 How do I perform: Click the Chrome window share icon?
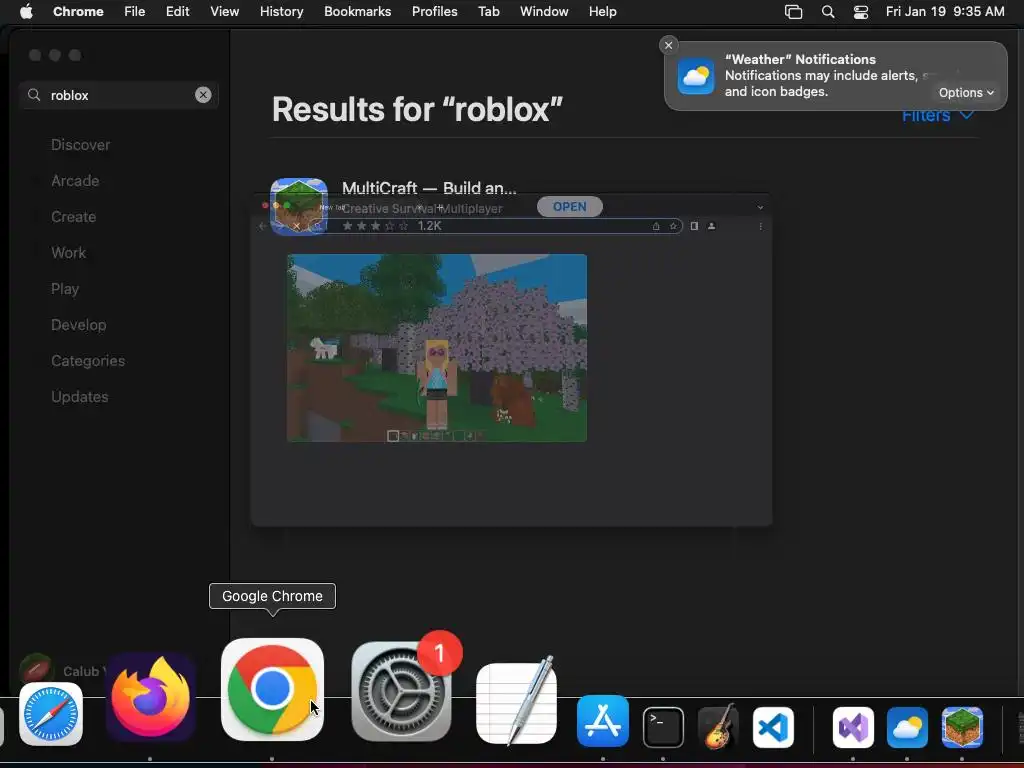click(x=656, y=226)
